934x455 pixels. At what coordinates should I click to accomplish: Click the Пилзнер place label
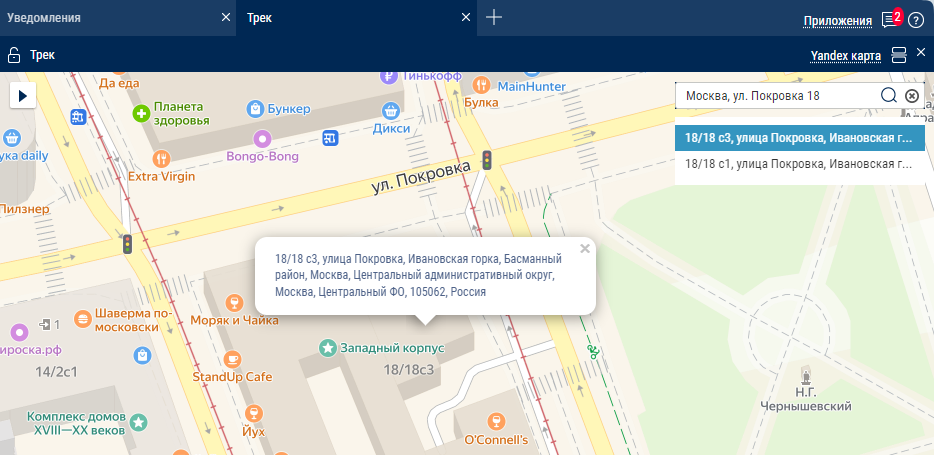[x=25, y=209]
